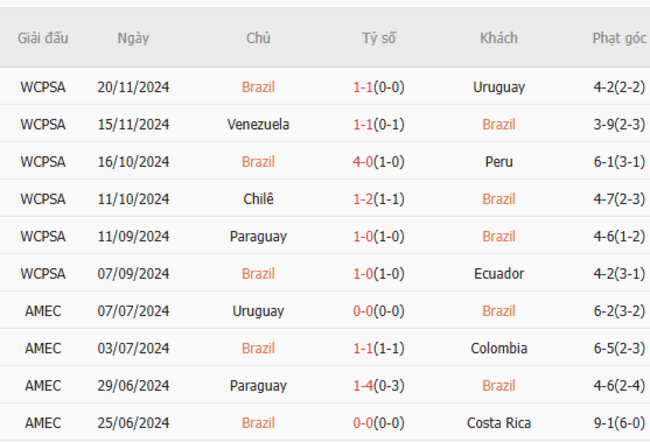Click Brazil in the 07/09/2024 row

point(258,273)
